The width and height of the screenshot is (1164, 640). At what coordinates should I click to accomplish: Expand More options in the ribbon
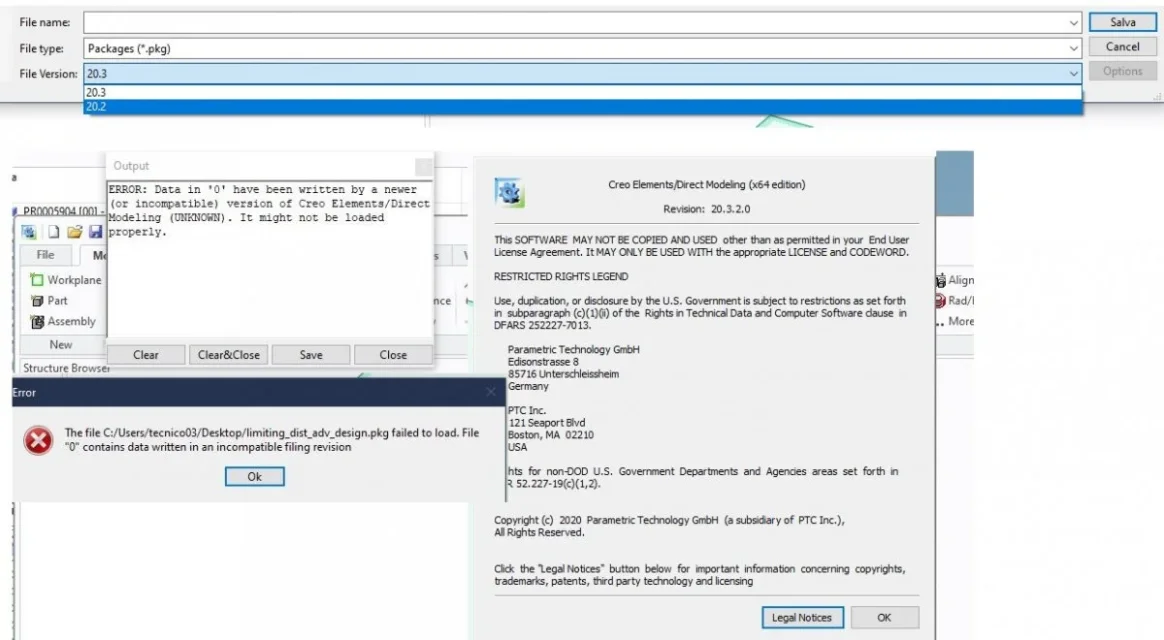pyautogui.click(x=955, y=321)
